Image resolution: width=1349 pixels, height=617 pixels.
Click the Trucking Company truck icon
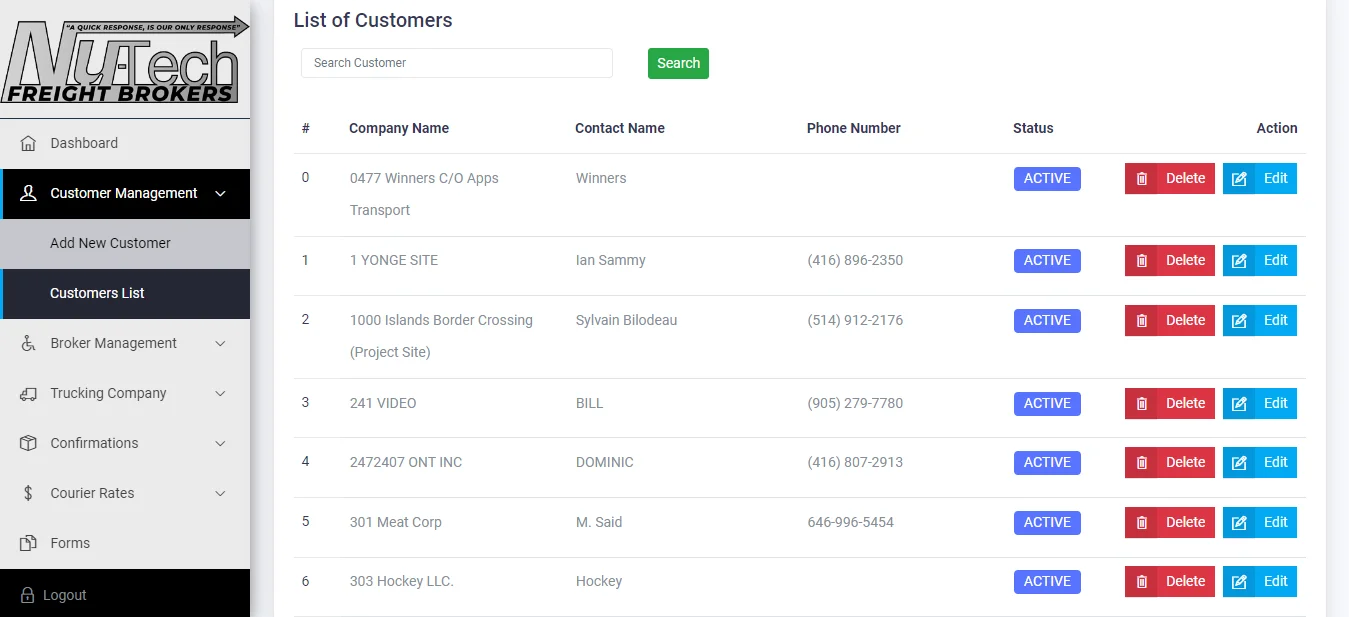[x=28, y=393]
